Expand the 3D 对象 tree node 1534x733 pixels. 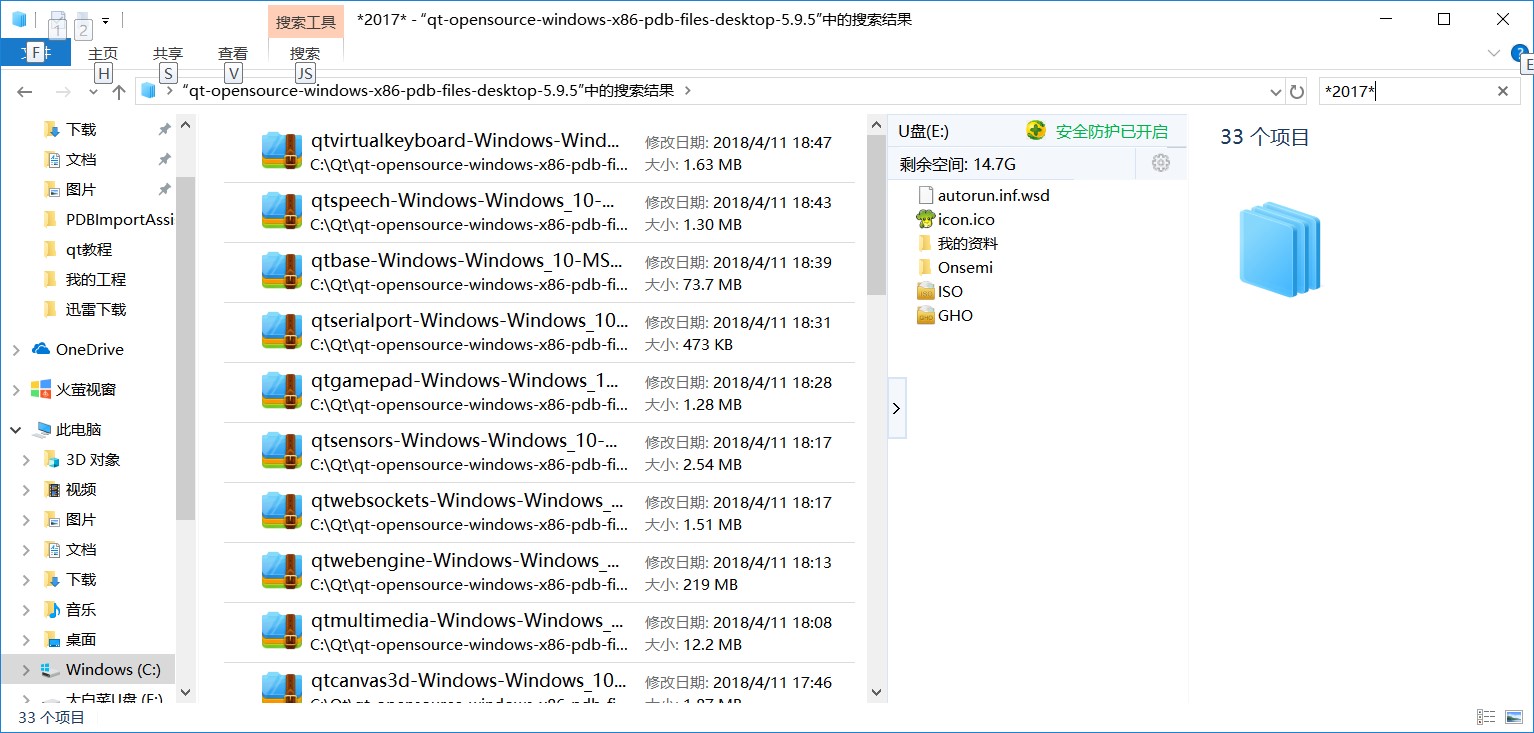[26, 460]
